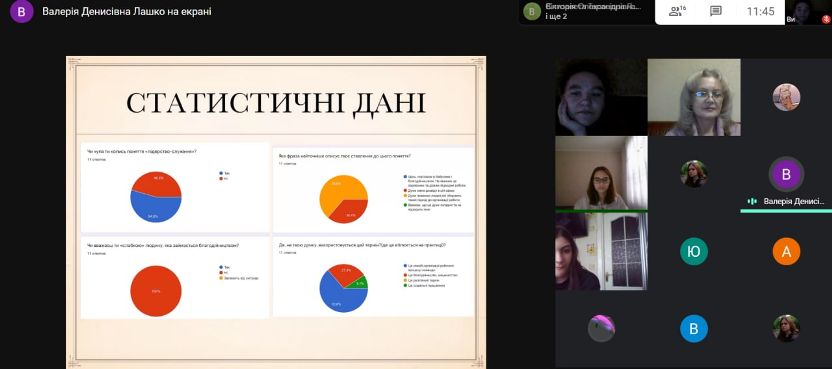Select the blue B participant avatar
The image size is (832, 369).
[x=694, y=328]
